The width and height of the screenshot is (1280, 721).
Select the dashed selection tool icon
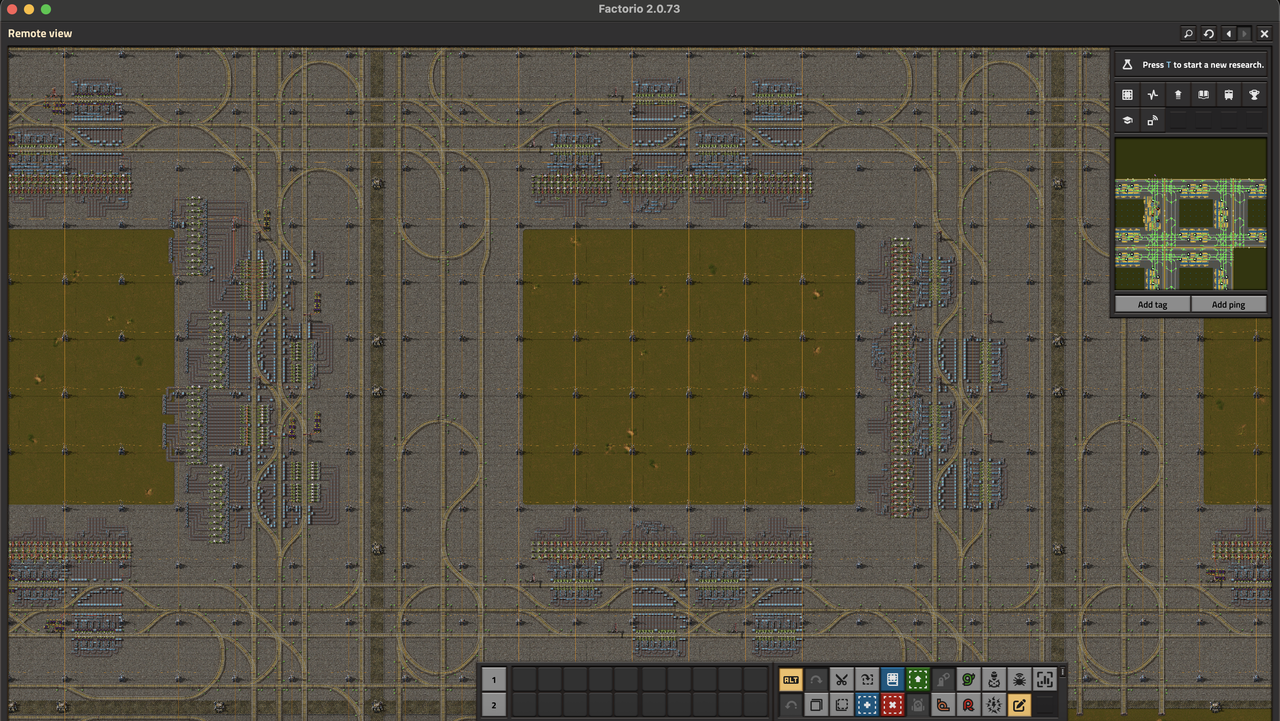point(841,705)
